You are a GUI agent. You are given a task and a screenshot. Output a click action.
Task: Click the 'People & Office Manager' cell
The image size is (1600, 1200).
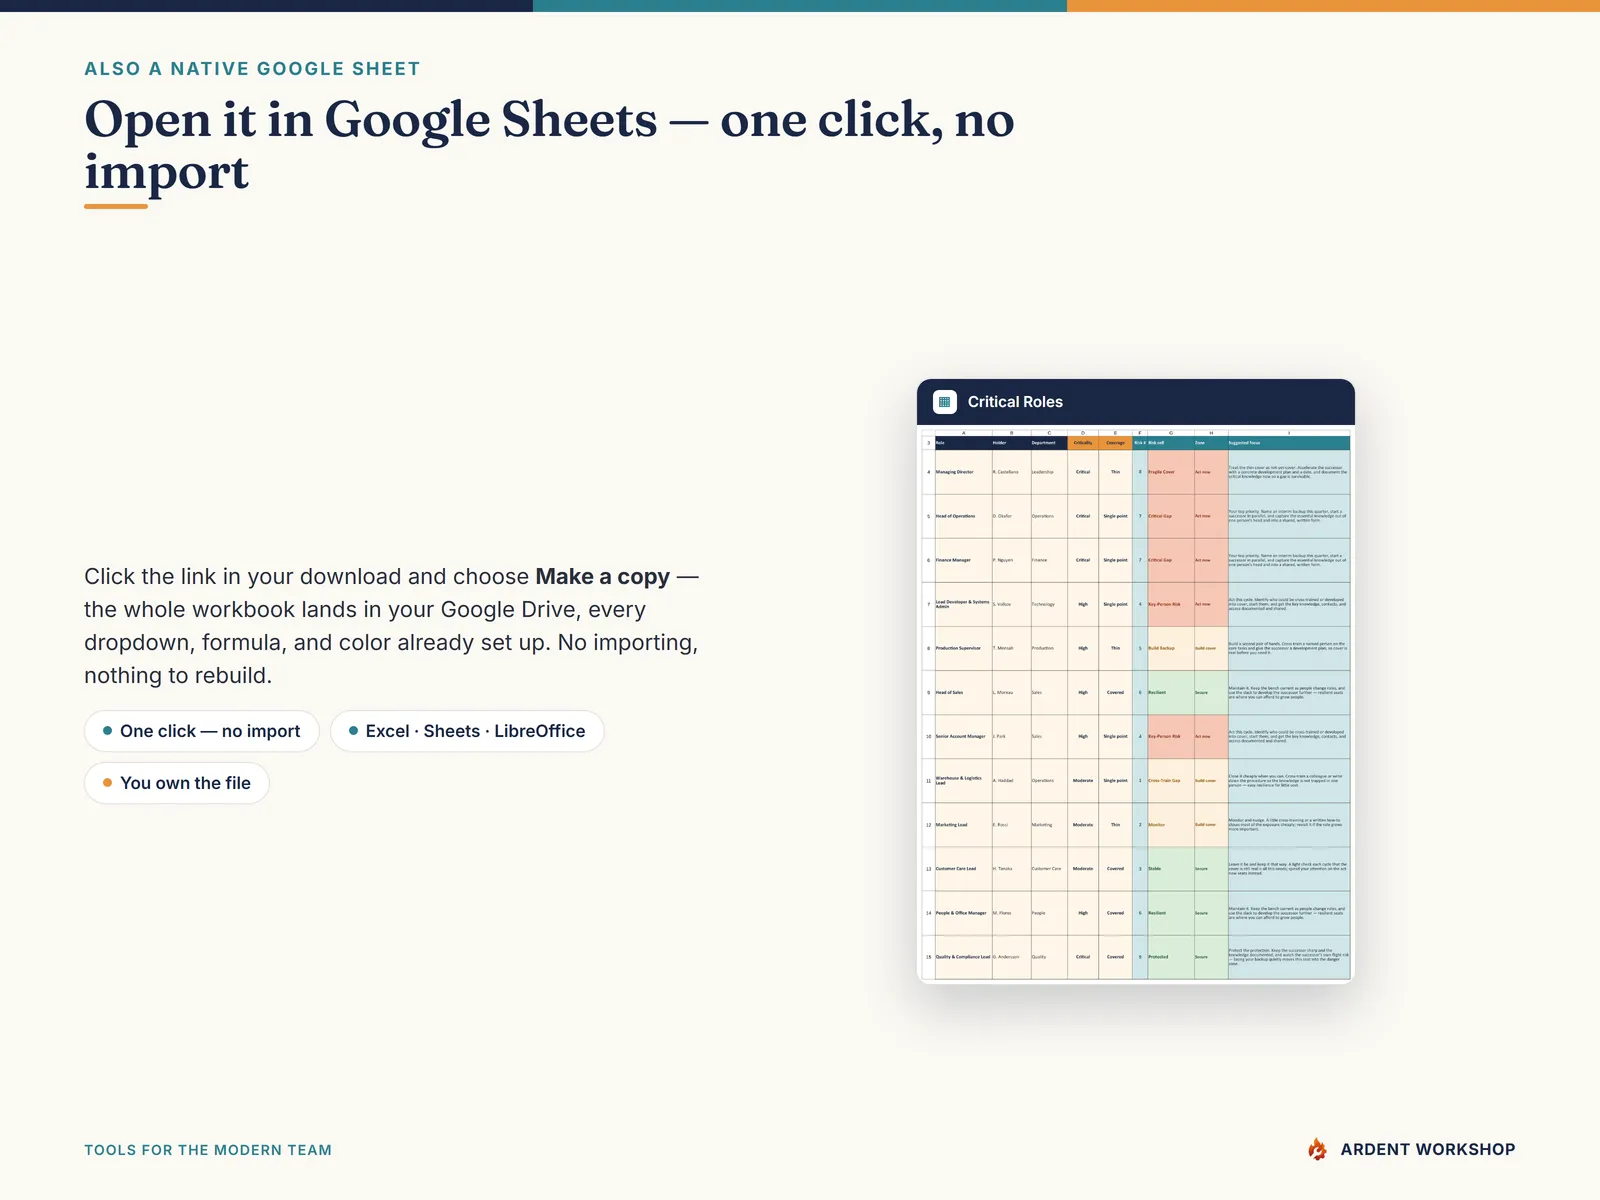(x=963, y=913)
